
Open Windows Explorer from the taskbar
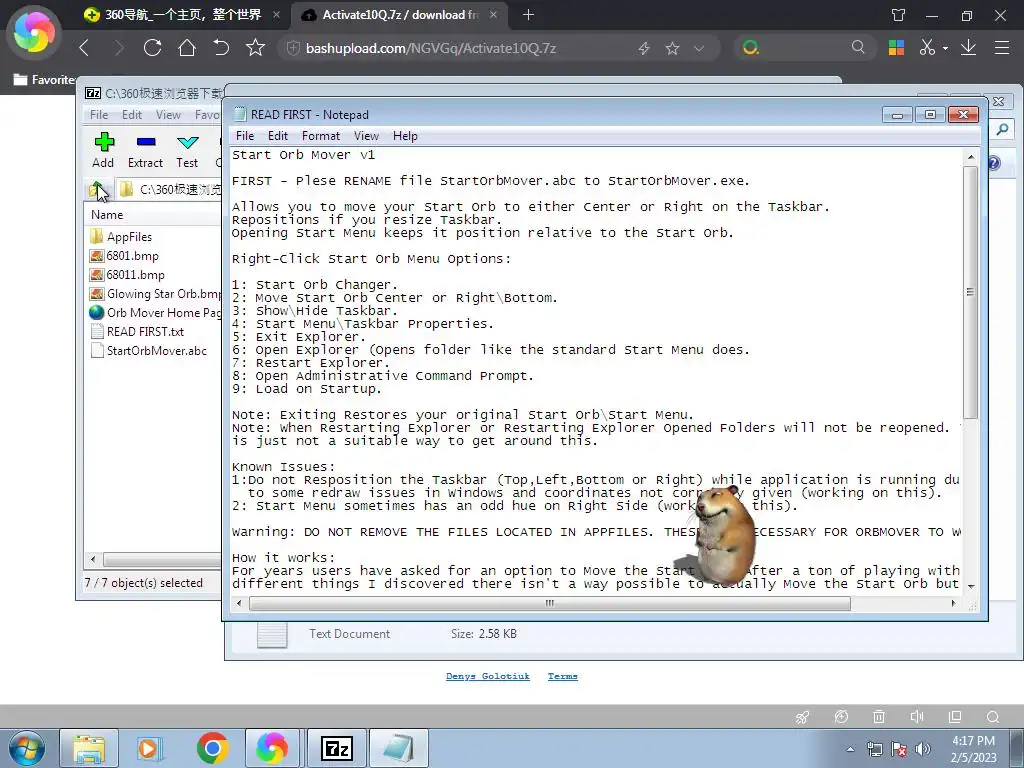click(x=89, y=748)
